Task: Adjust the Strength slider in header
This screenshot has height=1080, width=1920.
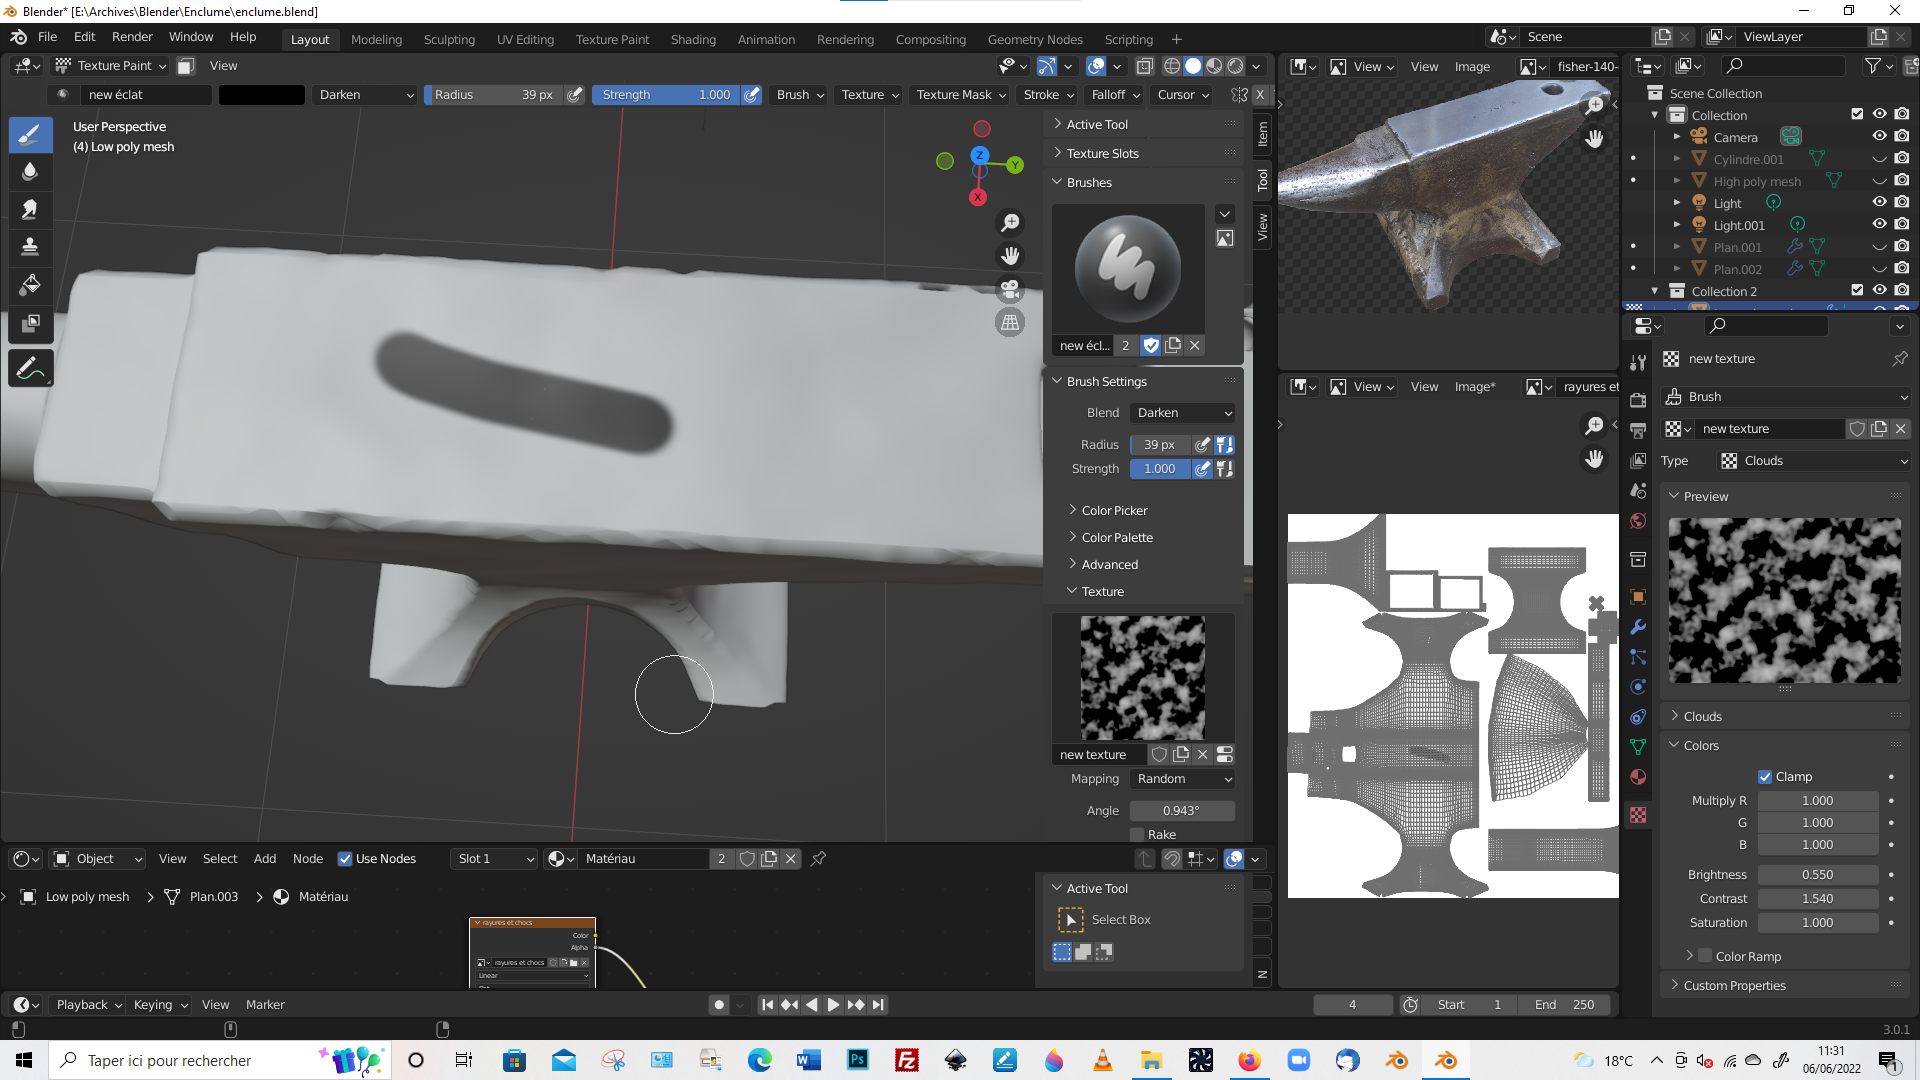Action: [665, 95]
